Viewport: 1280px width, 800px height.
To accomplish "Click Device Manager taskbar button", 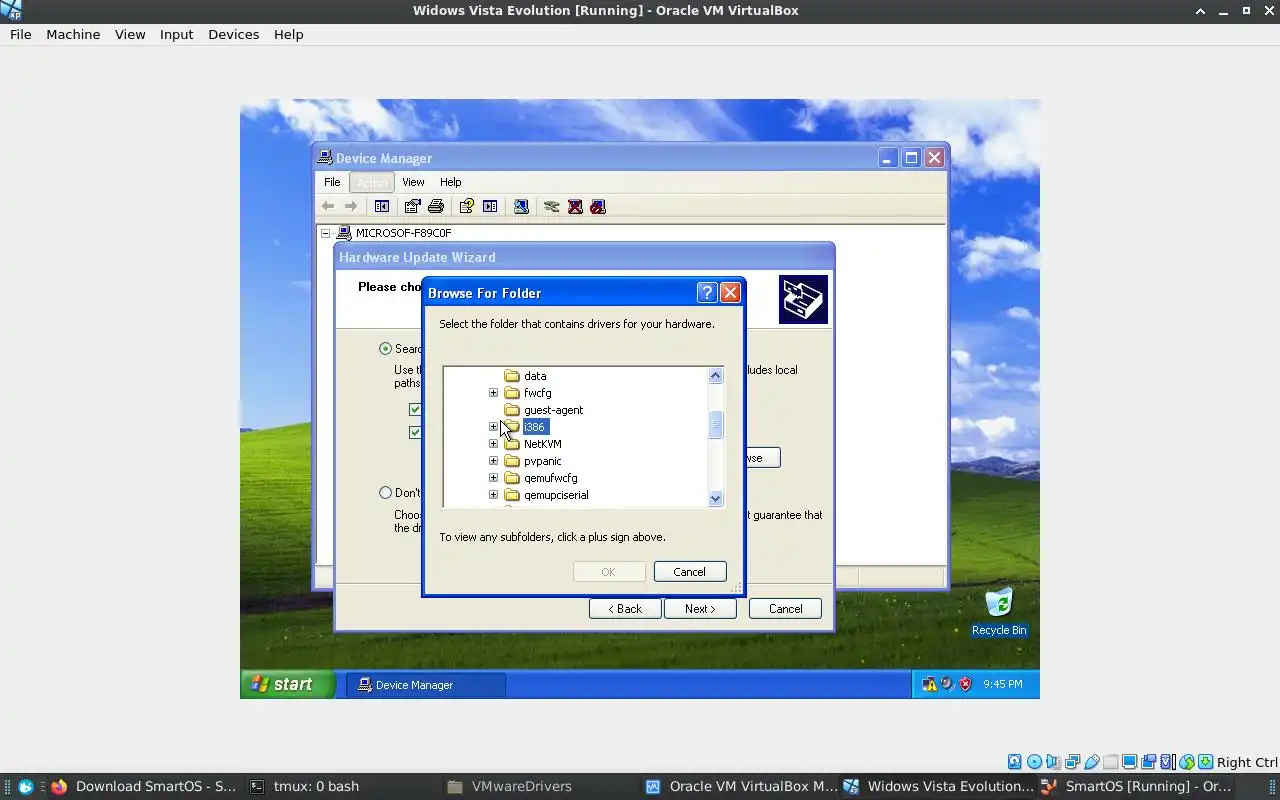I will [x=427, y=685].
